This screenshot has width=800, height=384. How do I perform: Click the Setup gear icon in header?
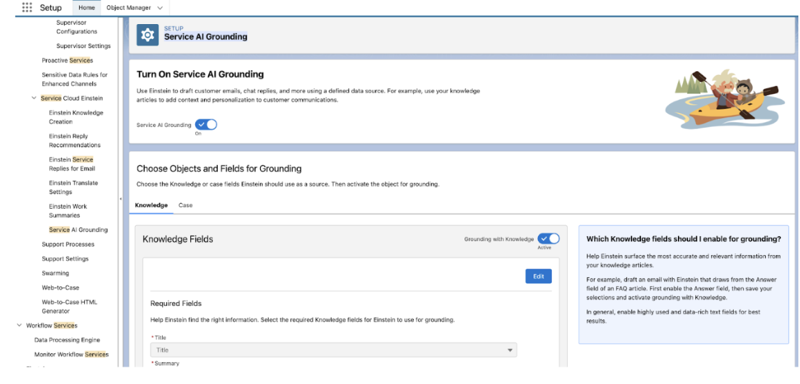pyautogui.click(x=147, y=35)
